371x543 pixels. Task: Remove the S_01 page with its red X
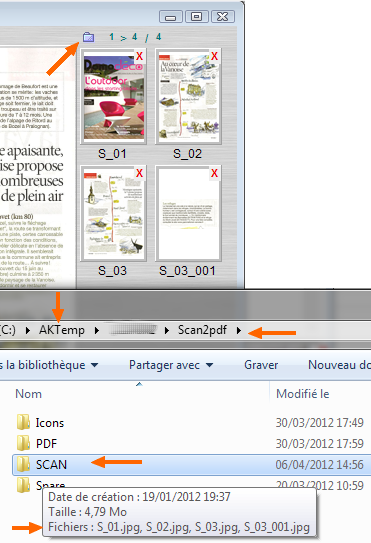(139, 56)
